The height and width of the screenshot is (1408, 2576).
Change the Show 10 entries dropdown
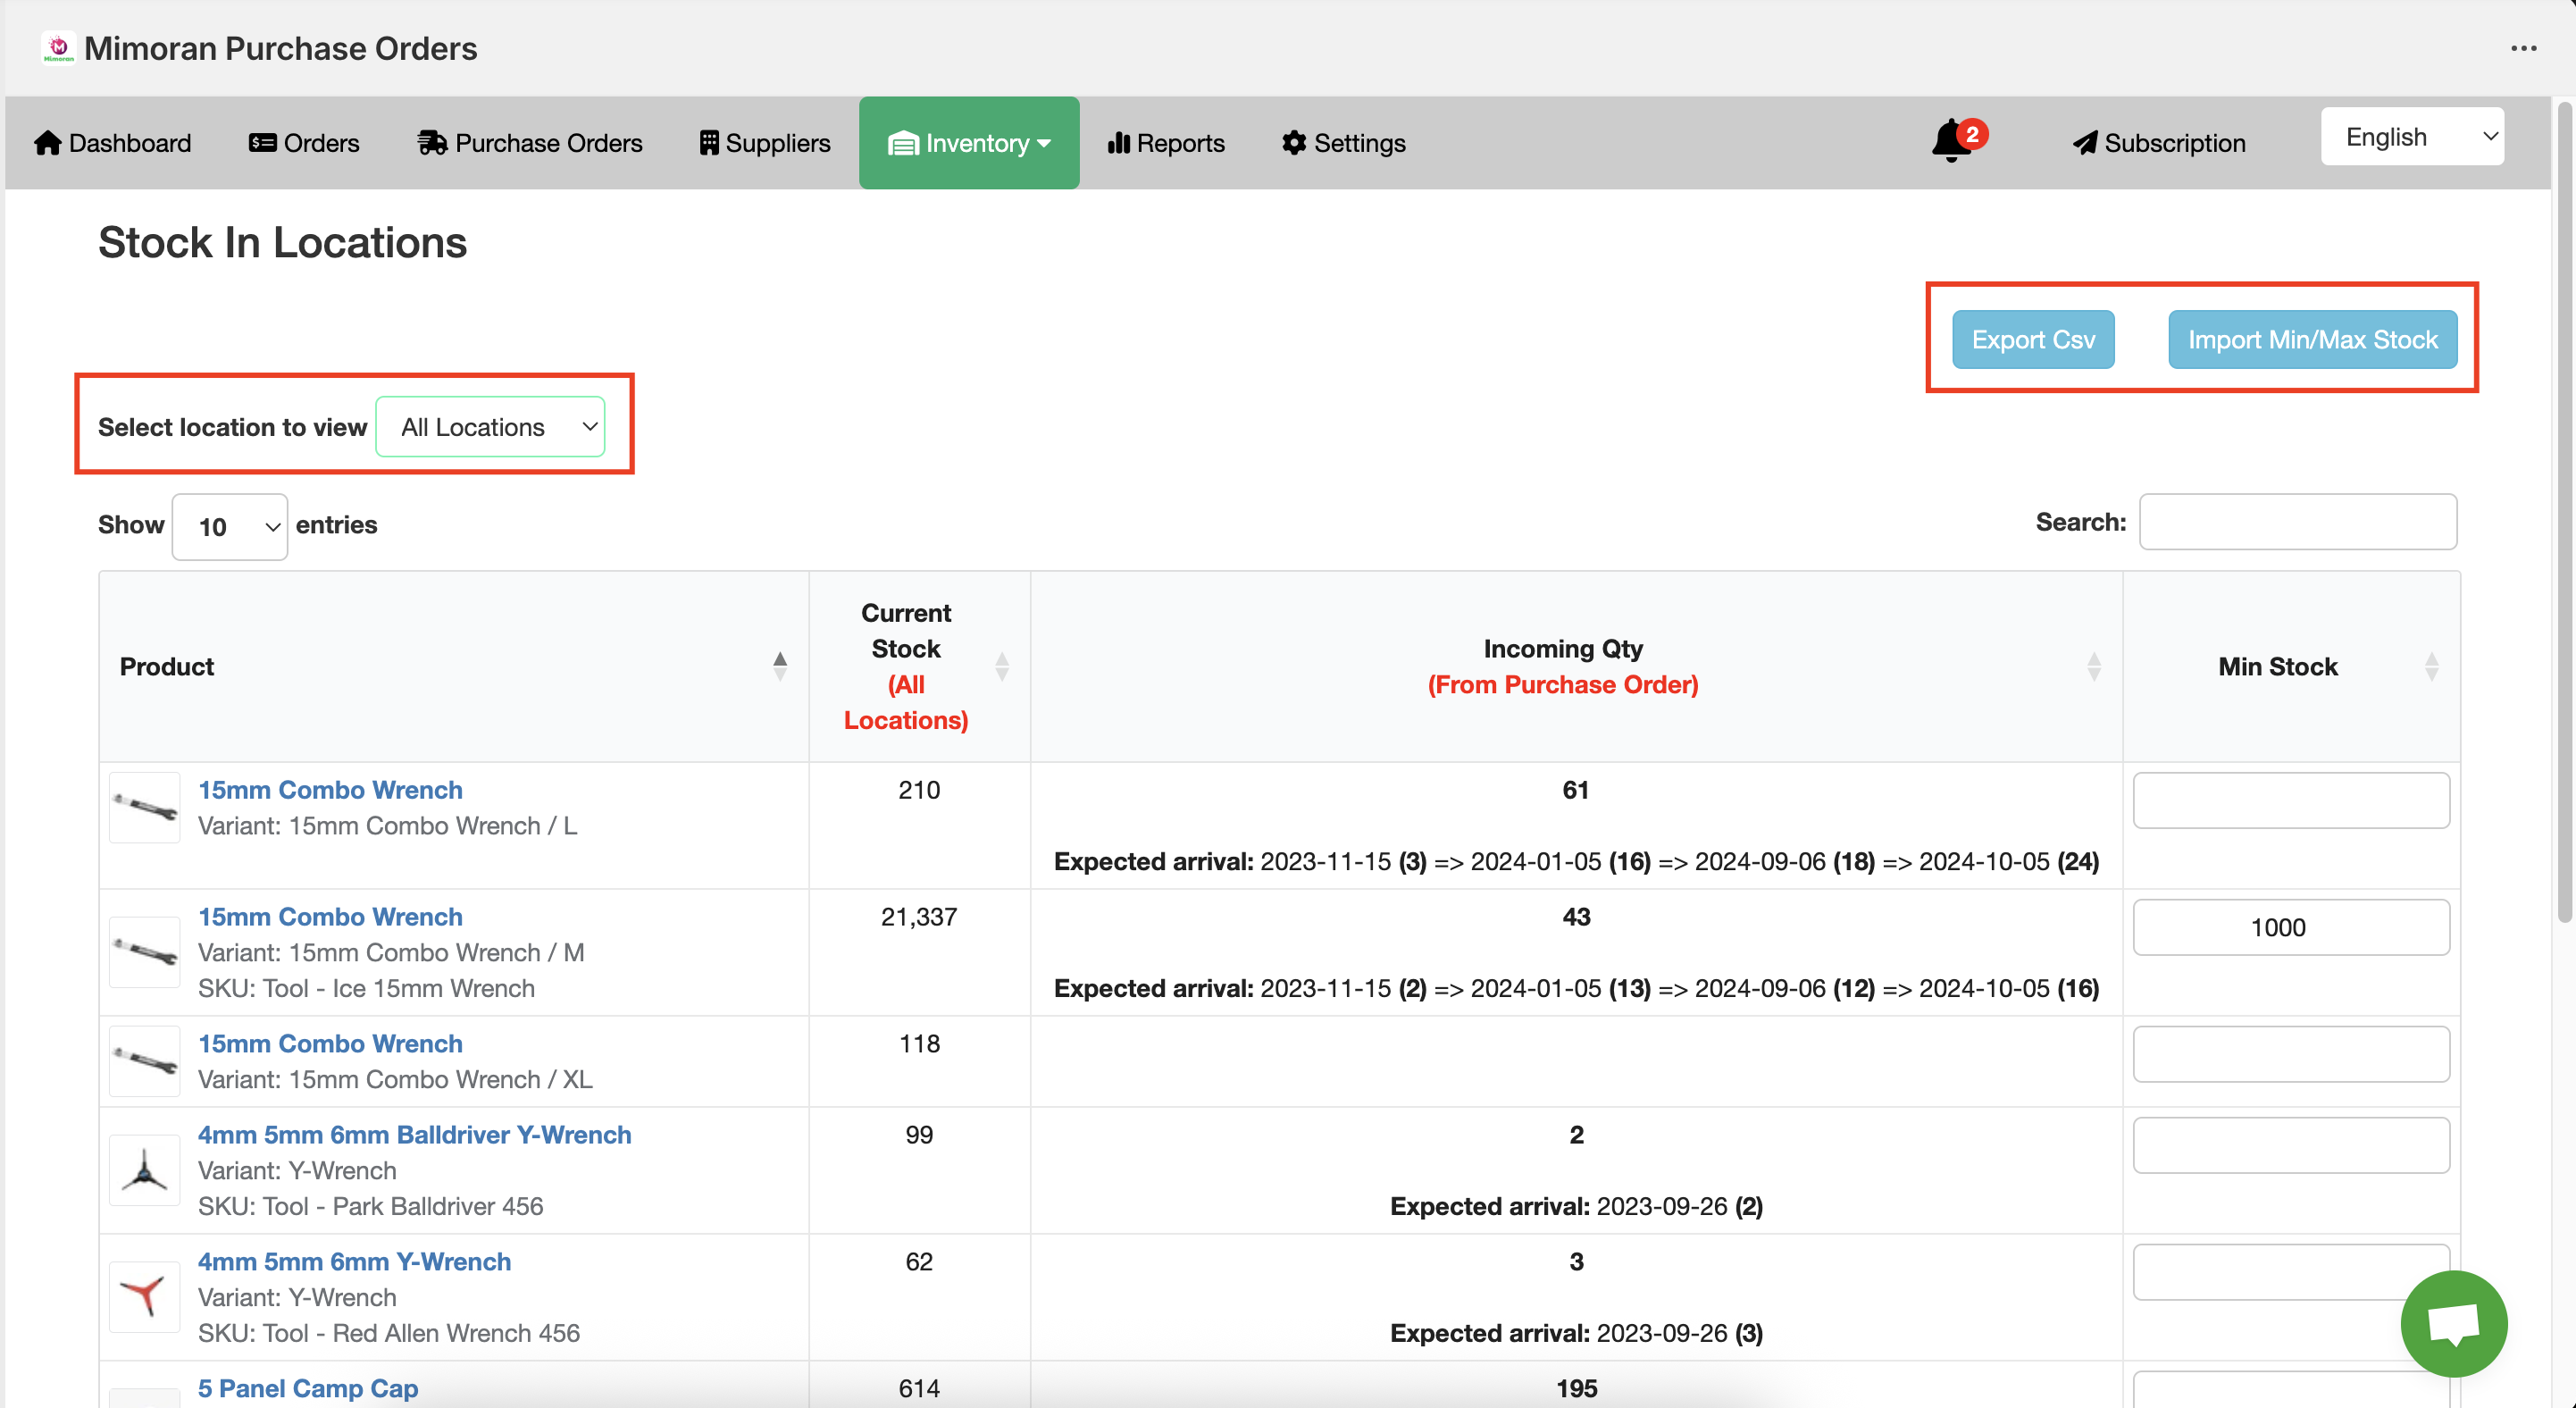[230, 526]
